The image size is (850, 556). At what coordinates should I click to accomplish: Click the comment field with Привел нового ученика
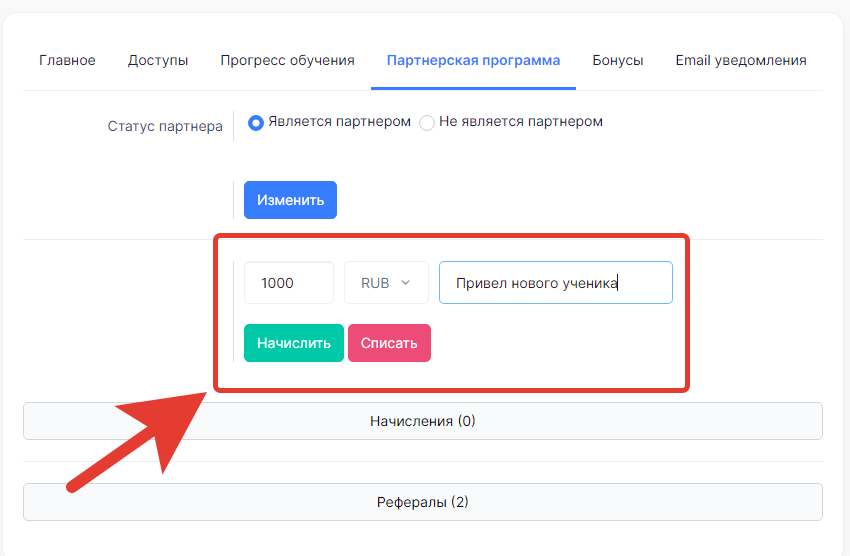(556, 283)
